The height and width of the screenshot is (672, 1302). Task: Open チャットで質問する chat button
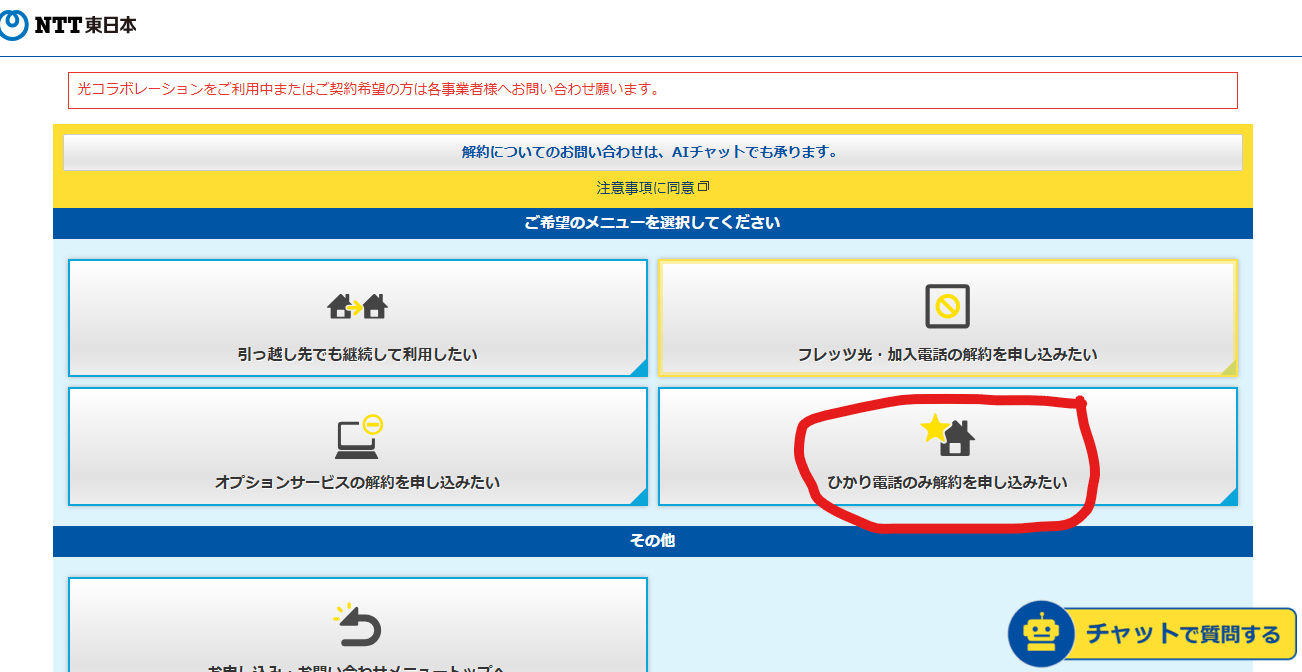[1152, 634]
